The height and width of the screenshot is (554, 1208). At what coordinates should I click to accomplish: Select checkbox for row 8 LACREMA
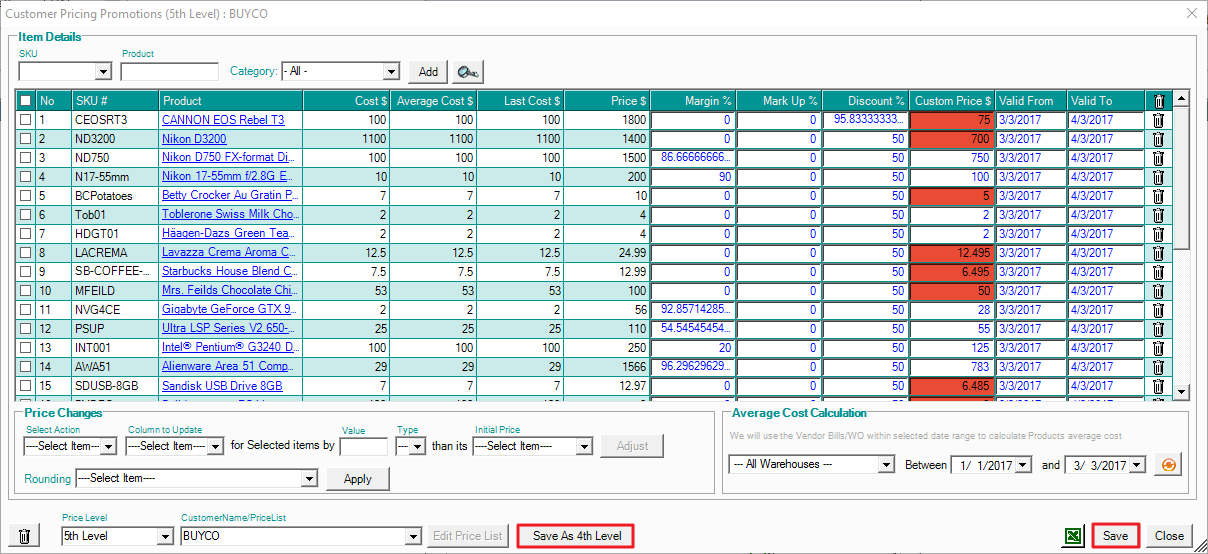[25, 253]
